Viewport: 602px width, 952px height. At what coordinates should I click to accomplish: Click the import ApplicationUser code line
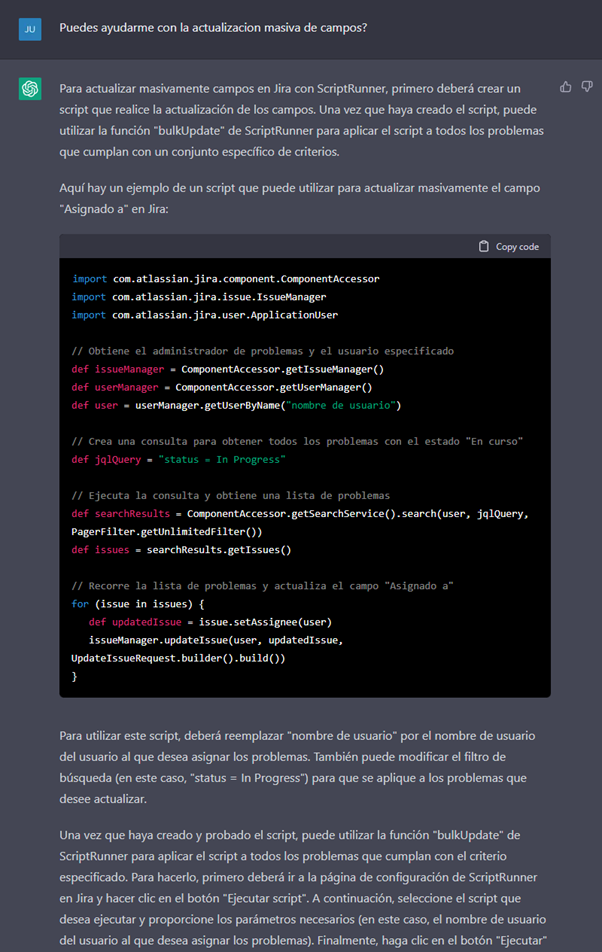tap(204, 315)
